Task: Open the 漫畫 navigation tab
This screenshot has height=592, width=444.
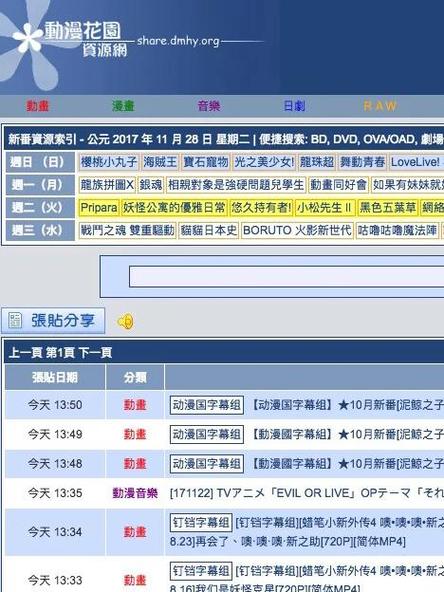Action: click(123, 106)
